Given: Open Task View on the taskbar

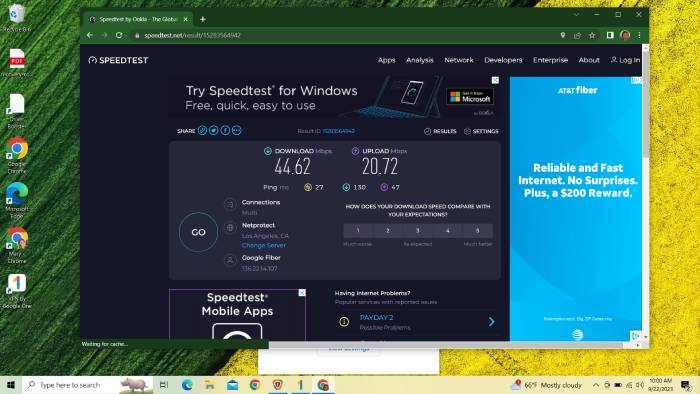Looking at the screenshot, I should [164, 385].
